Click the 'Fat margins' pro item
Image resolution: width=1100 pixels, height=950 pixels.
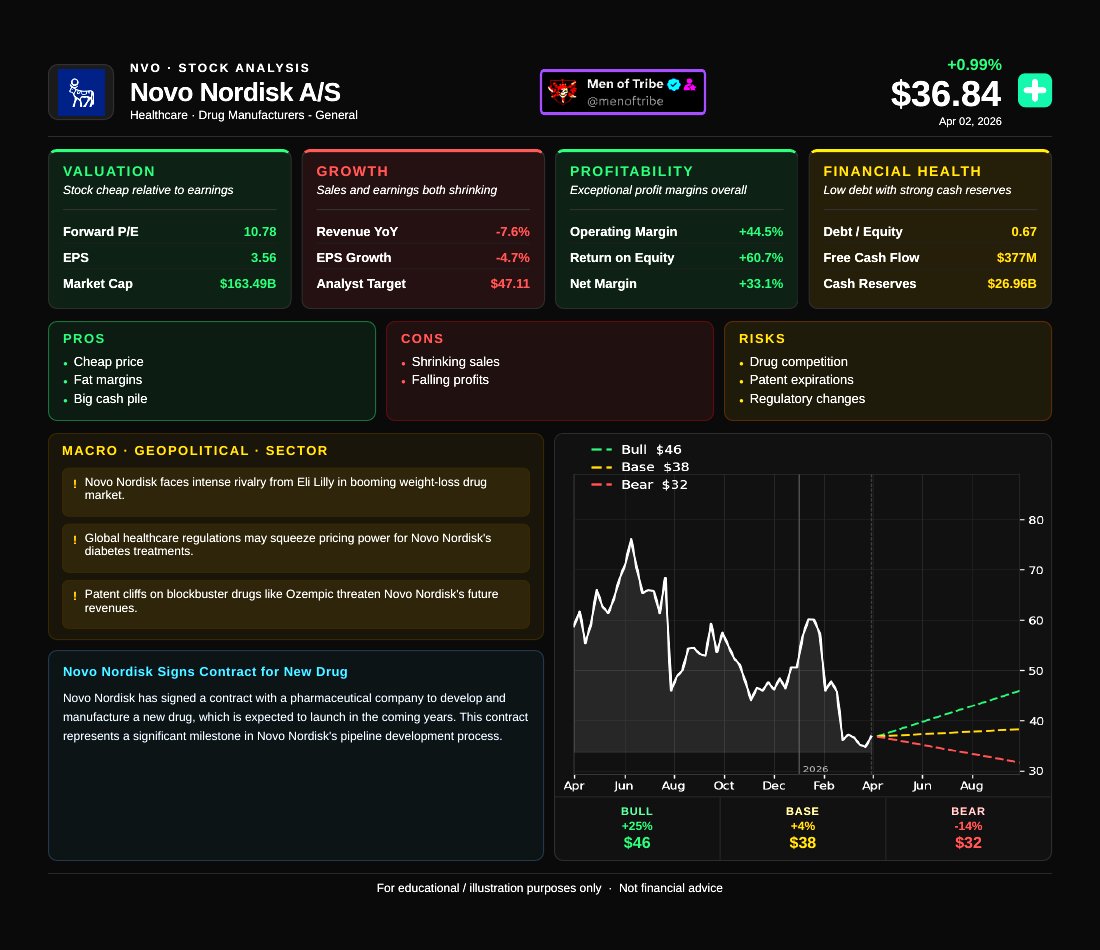coord(107,380)
